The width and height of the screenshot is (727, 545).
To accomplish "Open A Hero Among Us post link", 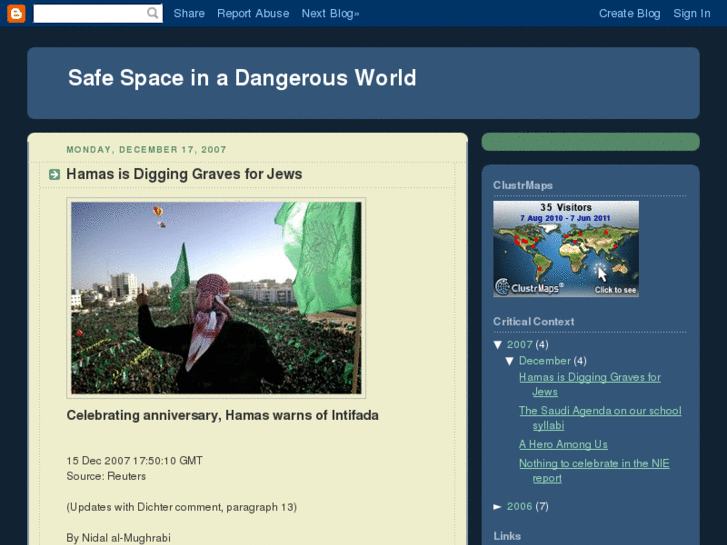I will tap(563, 444).
